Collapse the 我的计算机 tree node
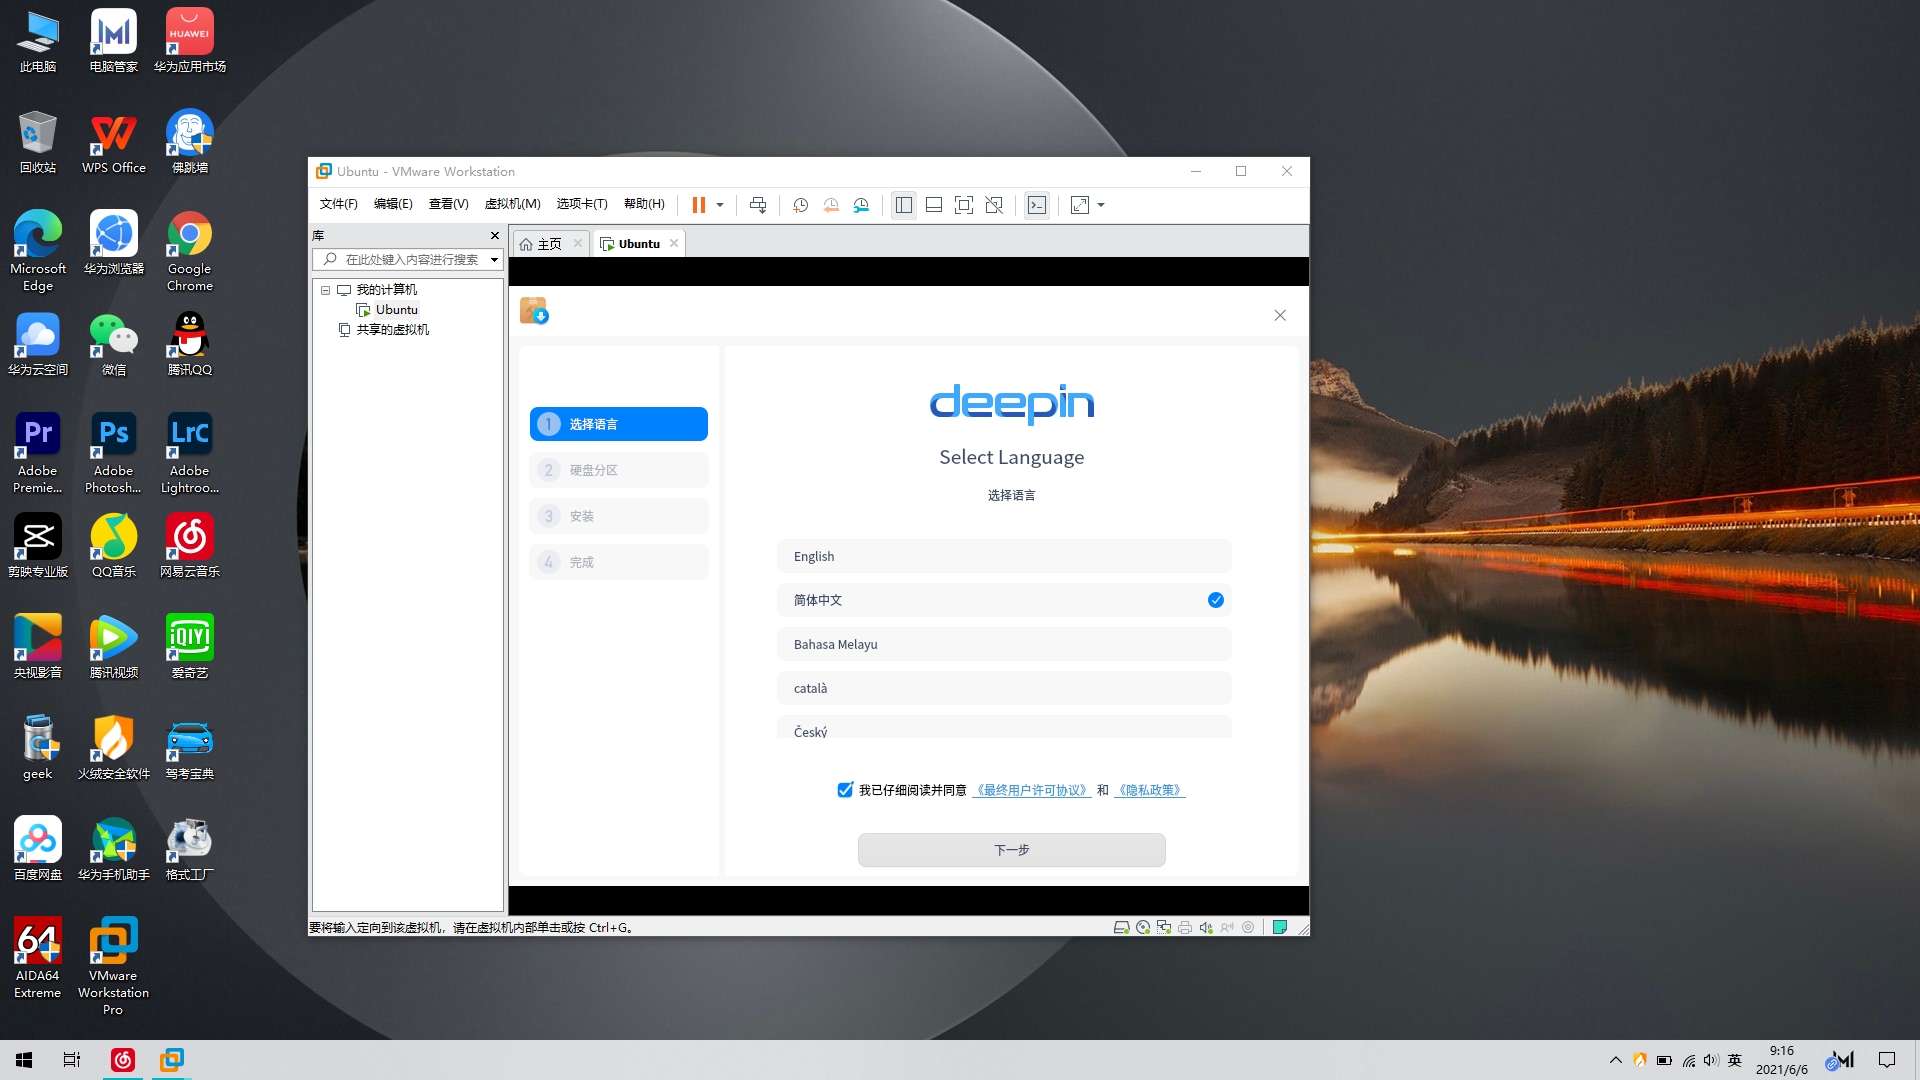 [325, 290]
